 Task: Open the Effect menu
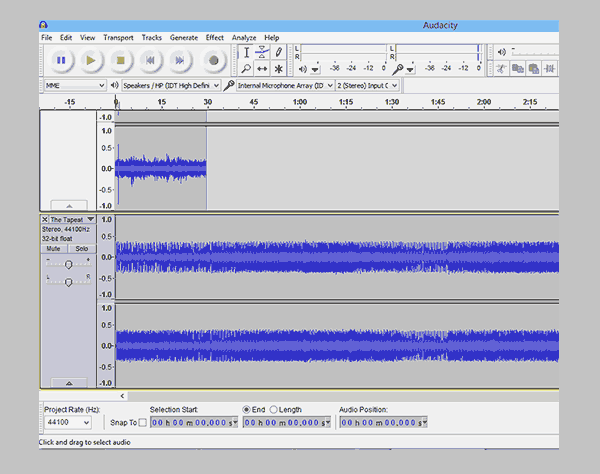click(215, 38)
